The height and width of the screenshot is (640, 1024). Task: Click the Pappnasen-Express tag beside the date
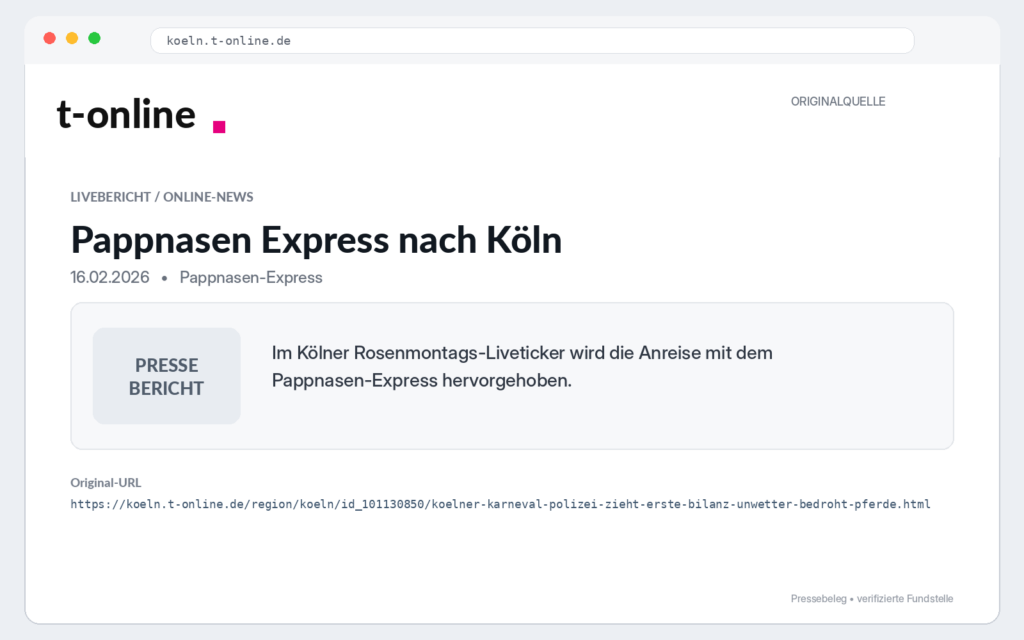251,278
